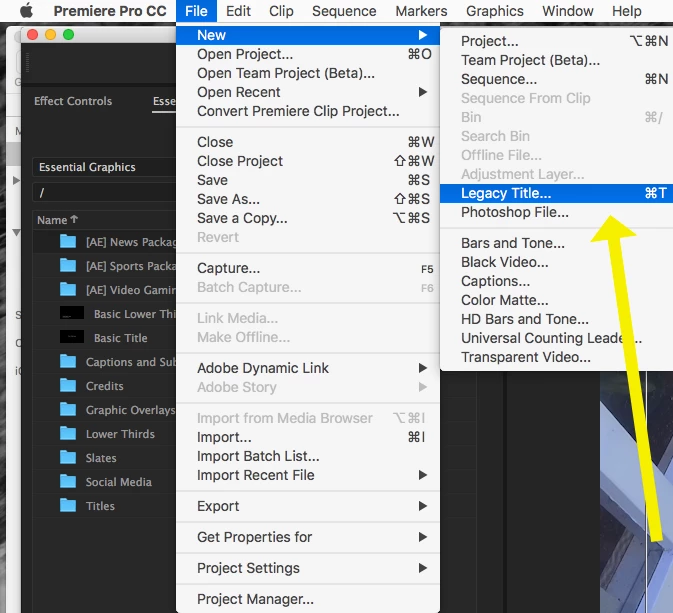Image resolution: width=673 pixels, height=613 pixels.
Task: Open the [AE] Sports Package folder icon
Action: [68, 266]
